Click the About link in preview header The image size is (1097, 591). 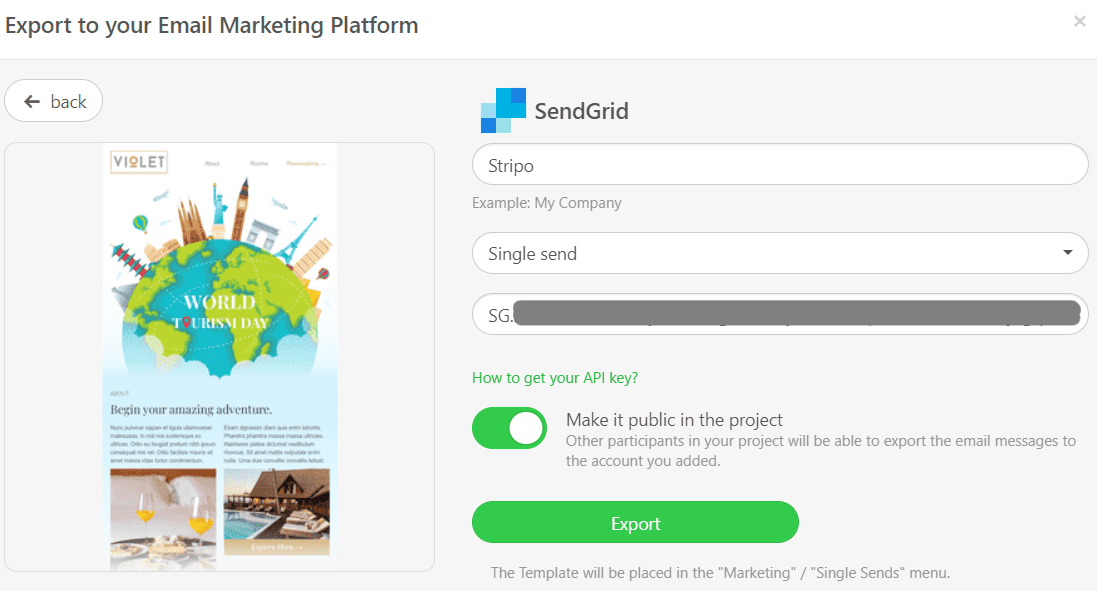point(212,164)
